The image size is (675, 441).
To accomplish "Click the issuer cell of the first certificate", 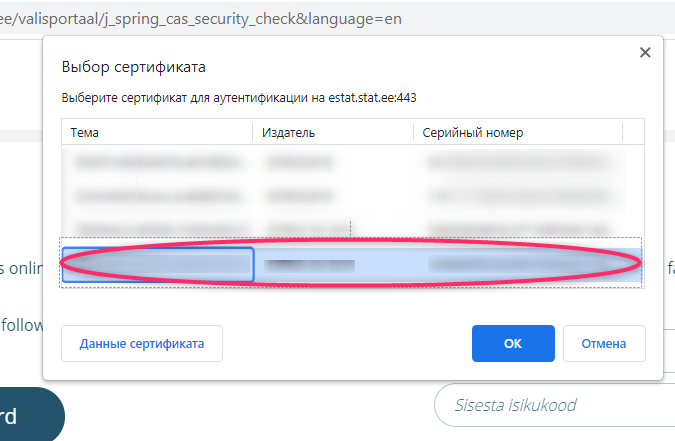I will [x=300, y=162].
